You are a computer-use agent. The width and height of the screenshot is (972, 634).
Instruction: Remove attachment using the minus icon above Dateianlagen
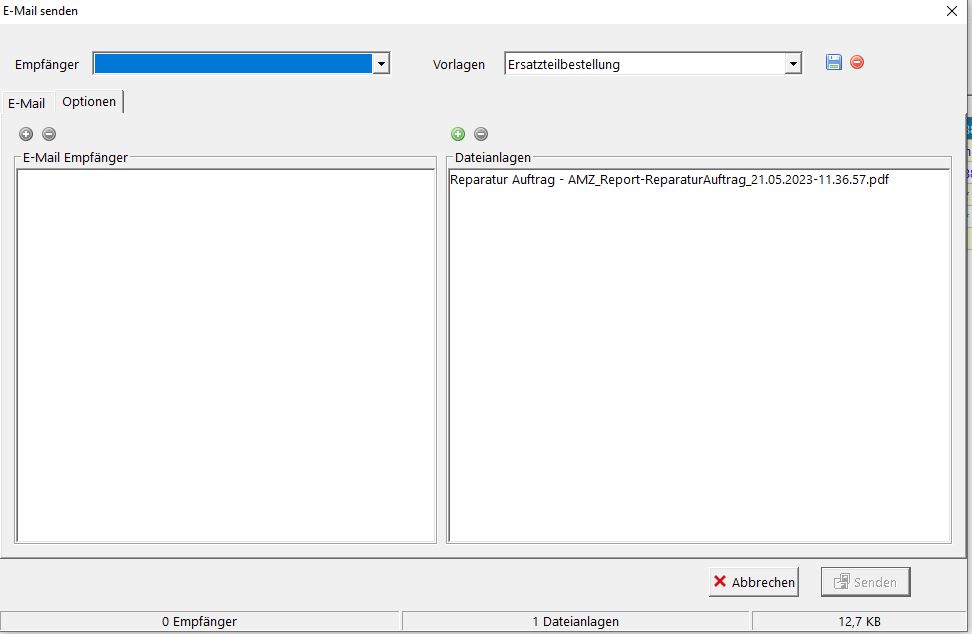pos(481,134)
